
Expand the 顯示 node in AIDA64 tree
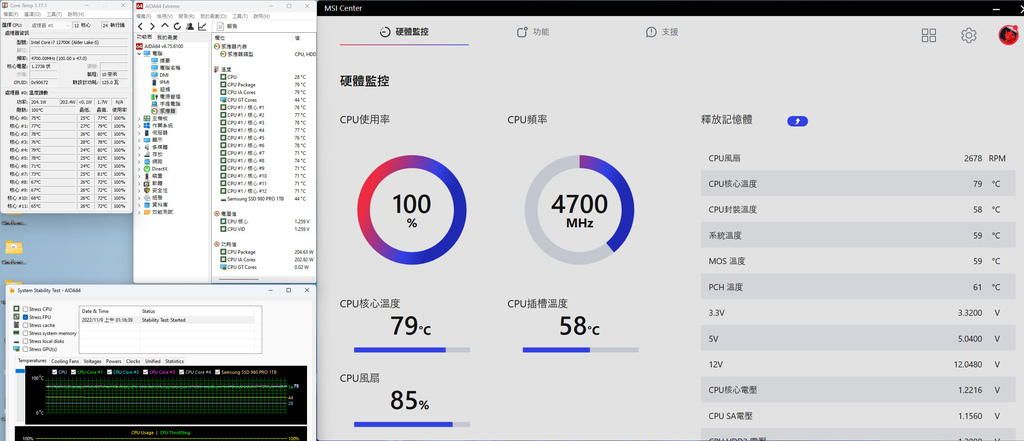pyautogui.click(x=139, y=140)
